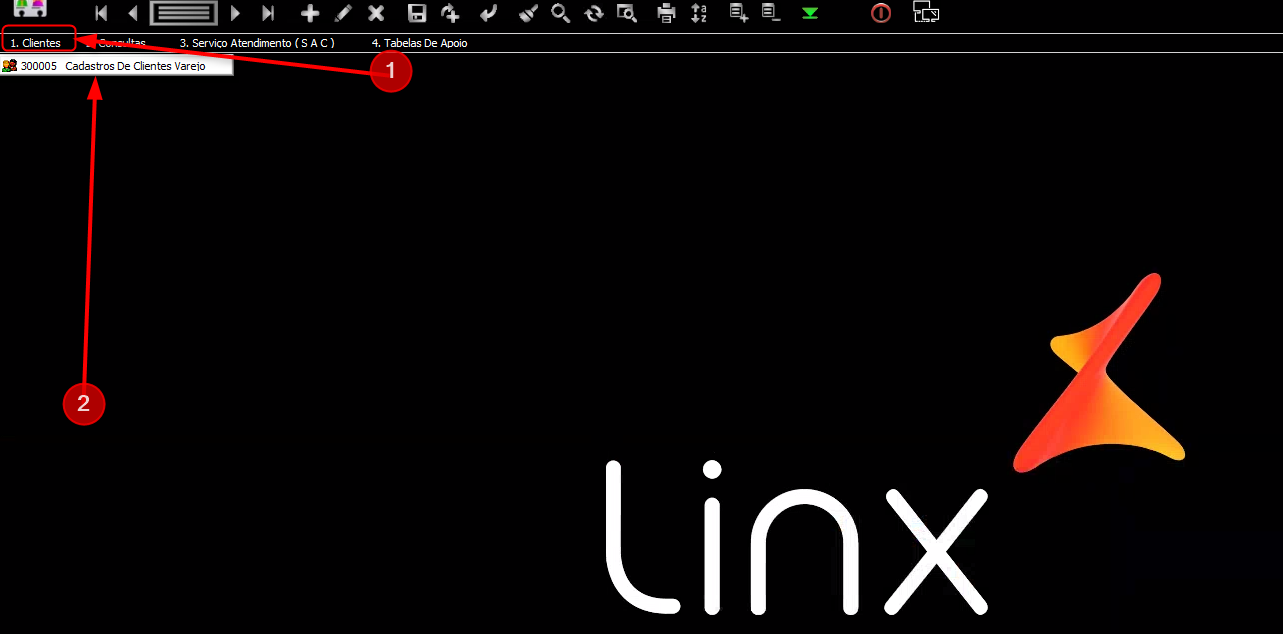Click the colorful app icon at top left
Image resolution: width=1283 pixels, height=634 pixels.
pyautogui.click(x=30, y=9)
